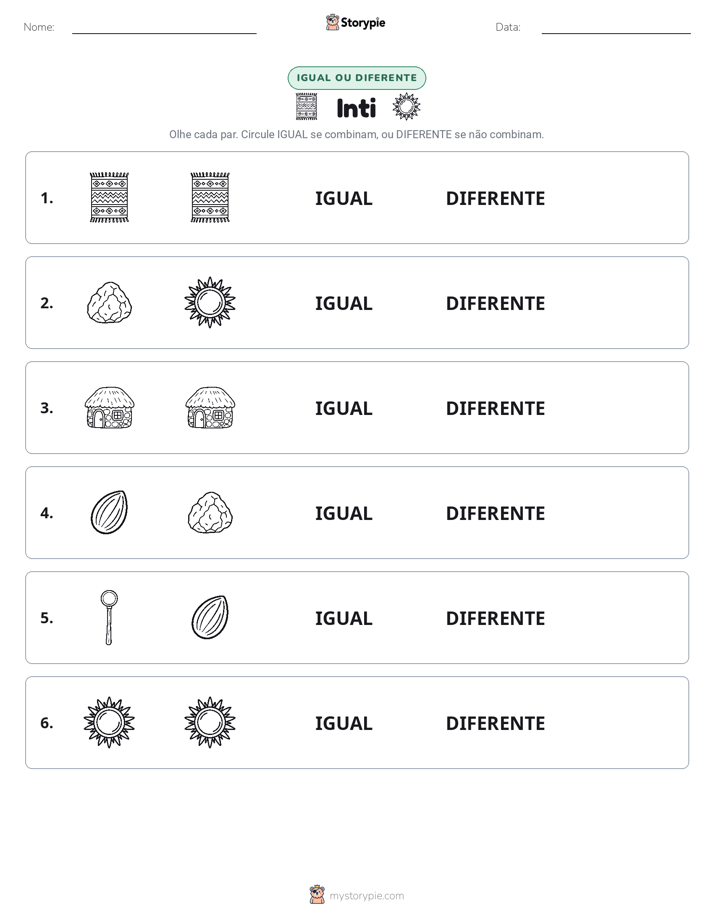Click the seed icon in row 4
Viewport: 714px width, 924px height.
(x=109, y=512)
